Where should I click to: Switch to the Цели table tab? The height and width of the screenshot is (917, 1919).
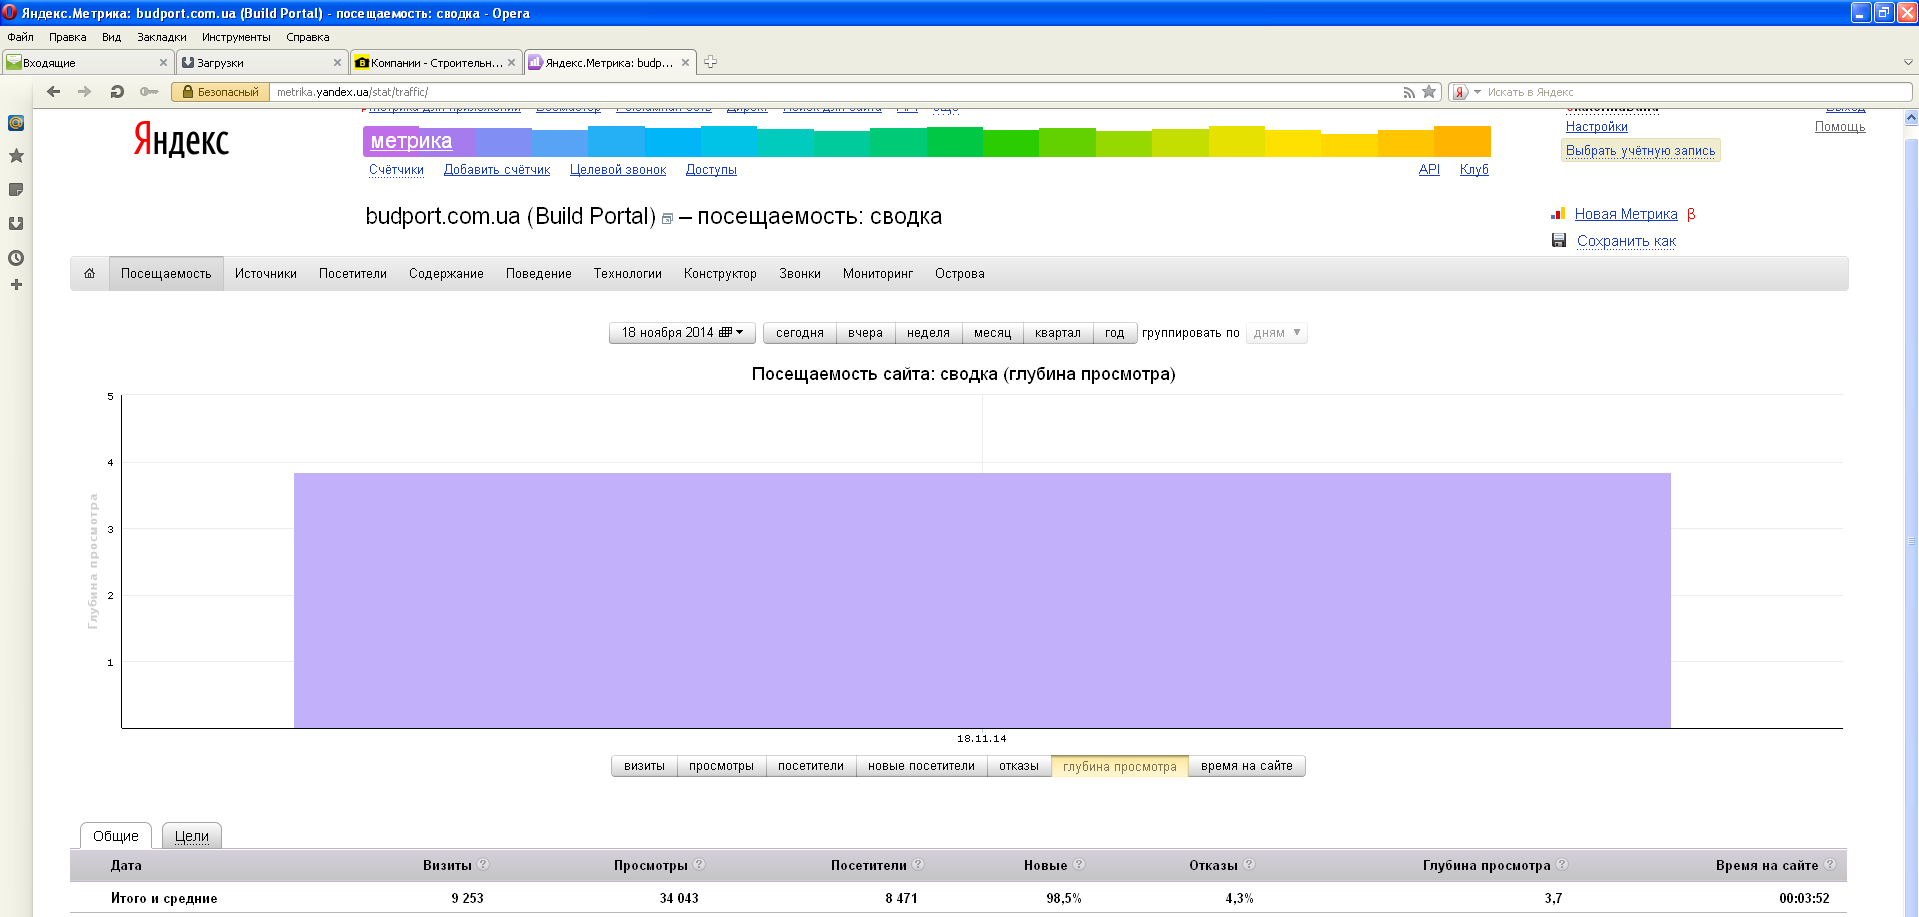tap(192, 836)
